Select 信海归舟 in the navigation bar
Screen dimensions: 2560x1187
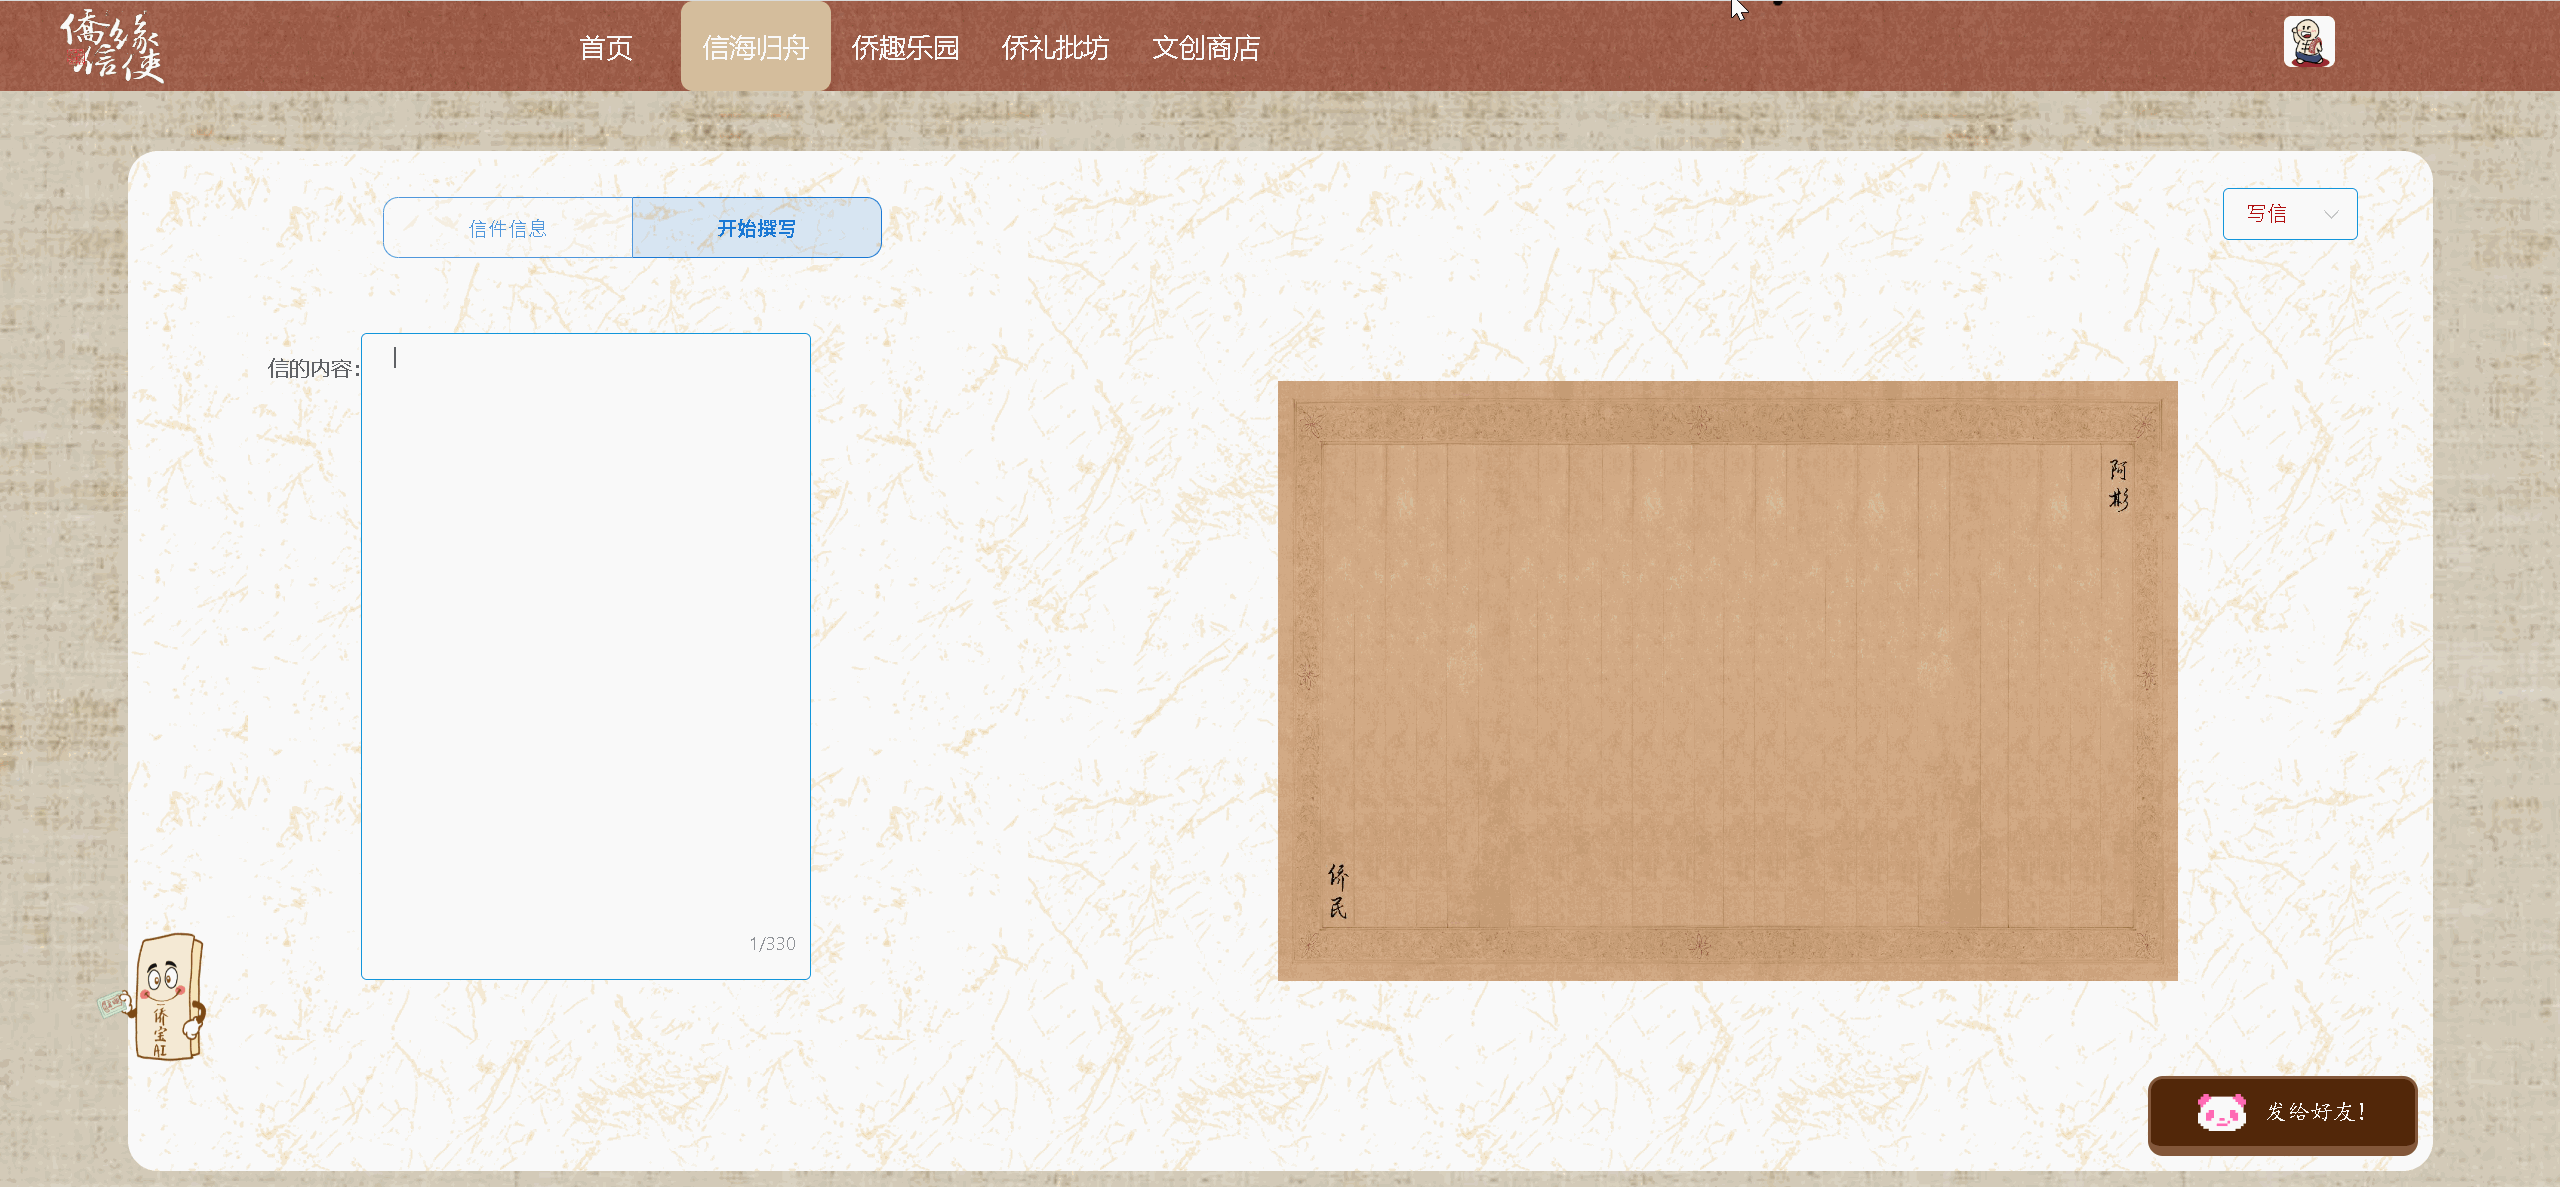coord(755,46)
